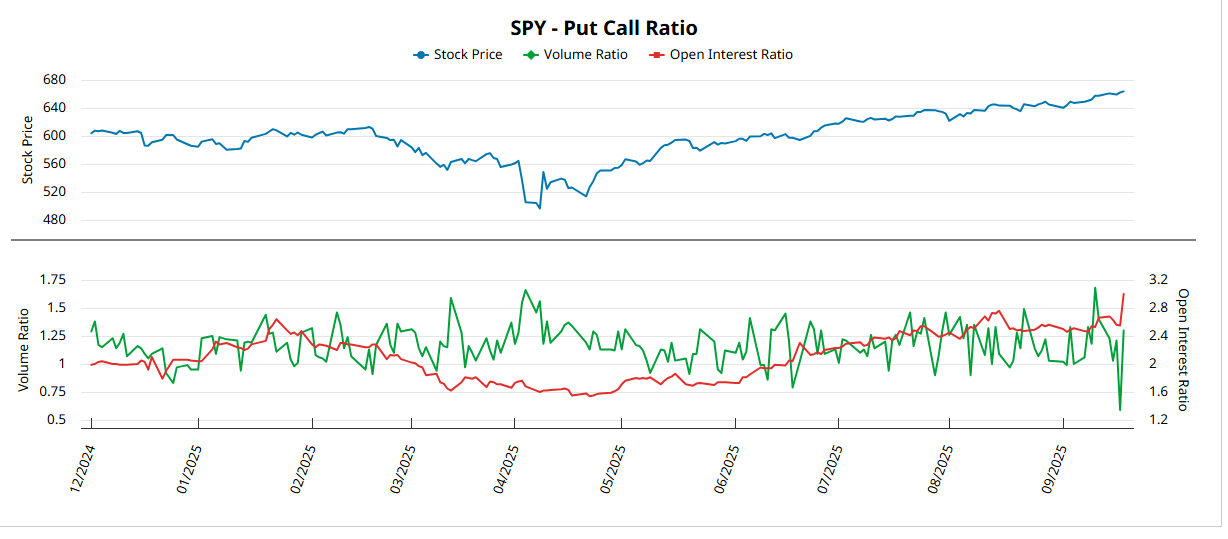The image size is (1228, 539).
Task: Click the 06/2025 date axis label
Action: click(727, 469)
